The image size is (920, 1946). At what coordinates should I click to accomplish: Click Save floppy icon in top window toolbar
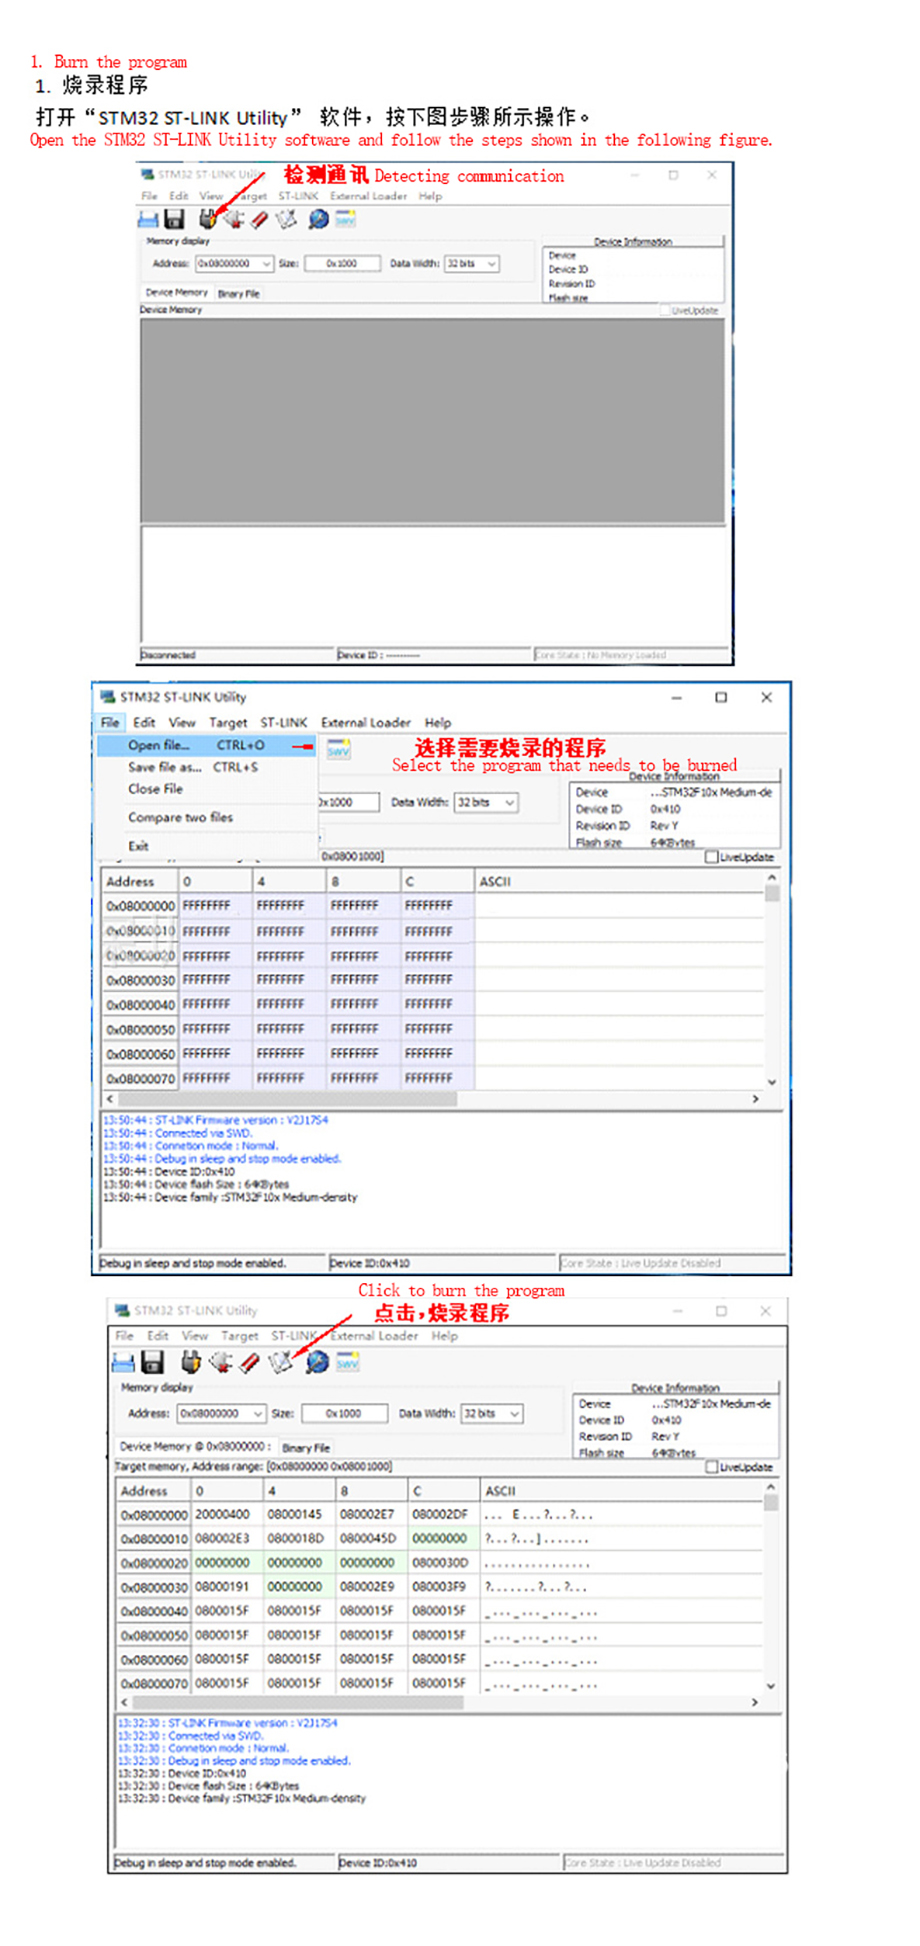tap(174, 219)
